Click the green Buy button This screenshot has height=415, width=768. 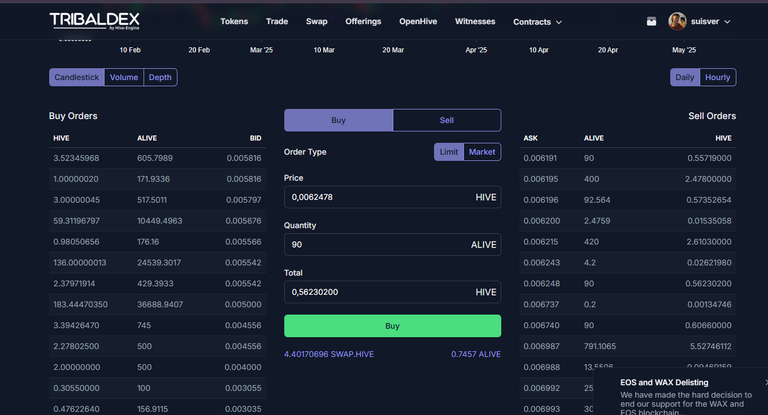point(392,326)
